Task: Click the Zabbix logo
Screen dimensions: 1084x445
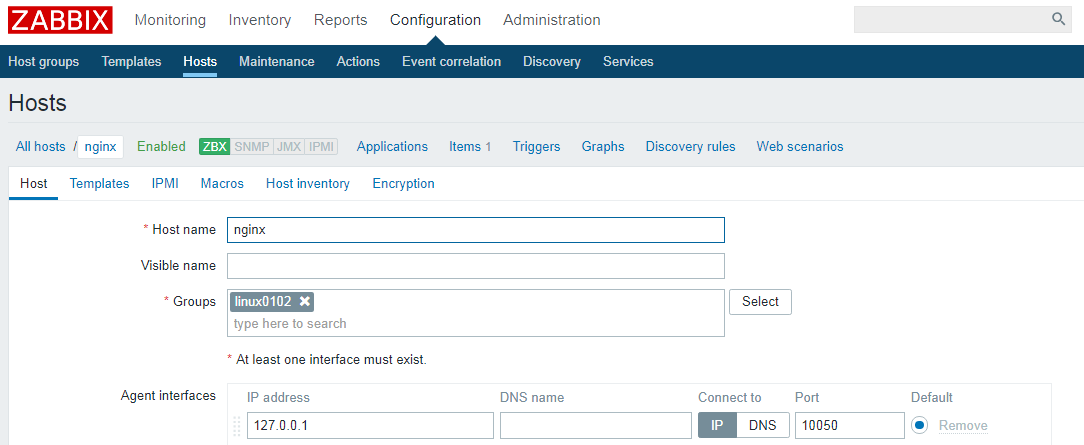Action: [61, 20]
